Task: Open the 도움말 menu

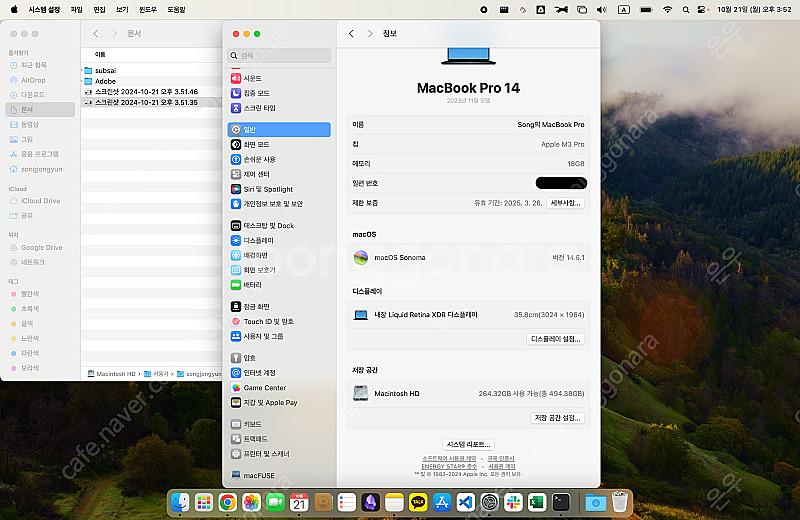Action: (177, 9)
